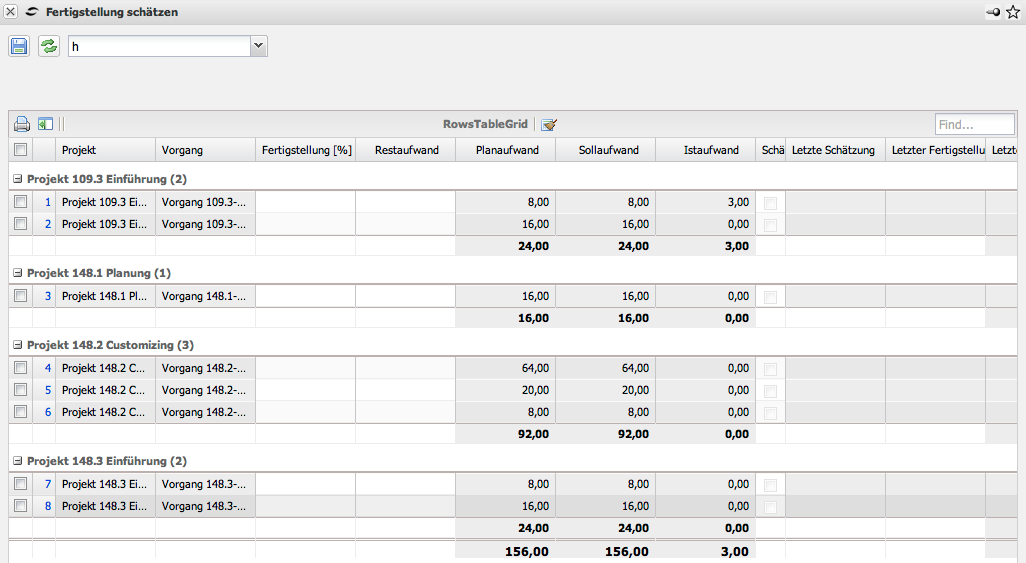Open the unit dropdown showing h

point(258,46)
